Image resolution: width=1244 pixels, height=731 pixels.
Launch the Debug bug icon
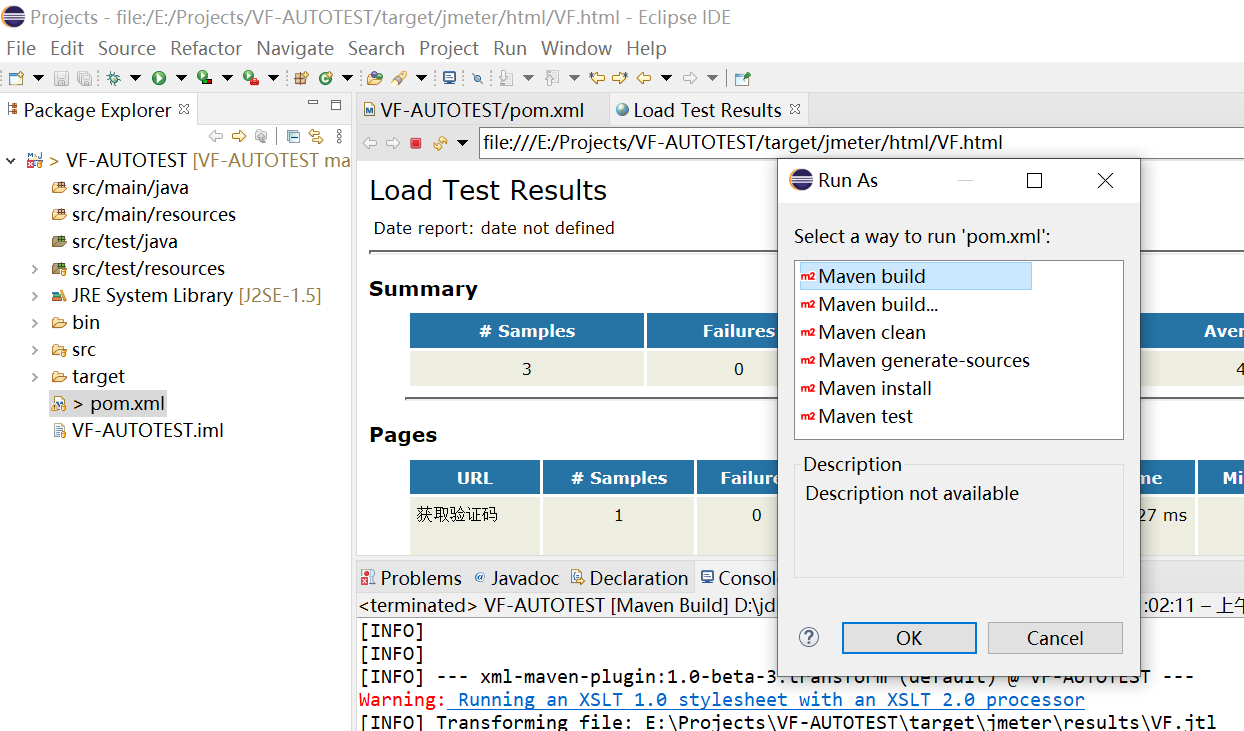click(113, 78)
